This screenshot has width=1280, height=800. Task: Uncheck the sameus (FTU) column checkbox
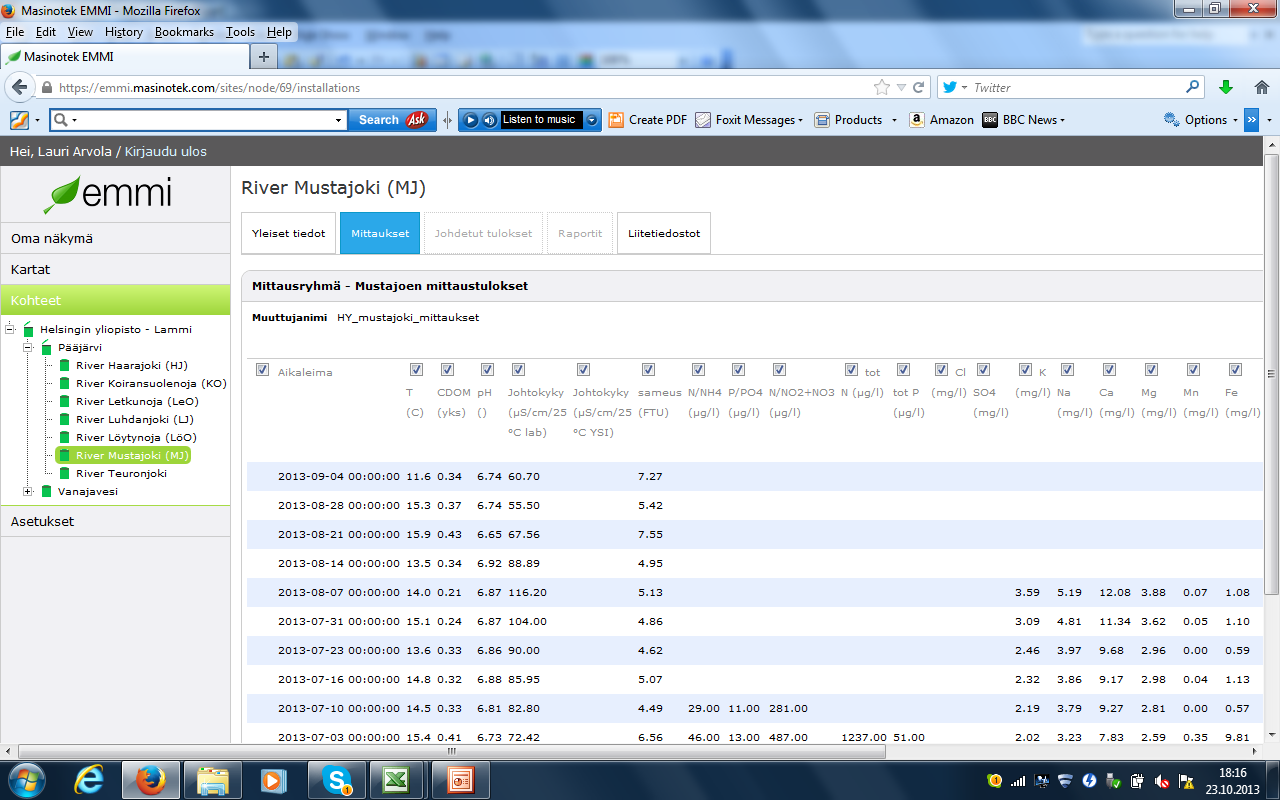(648, 370)
